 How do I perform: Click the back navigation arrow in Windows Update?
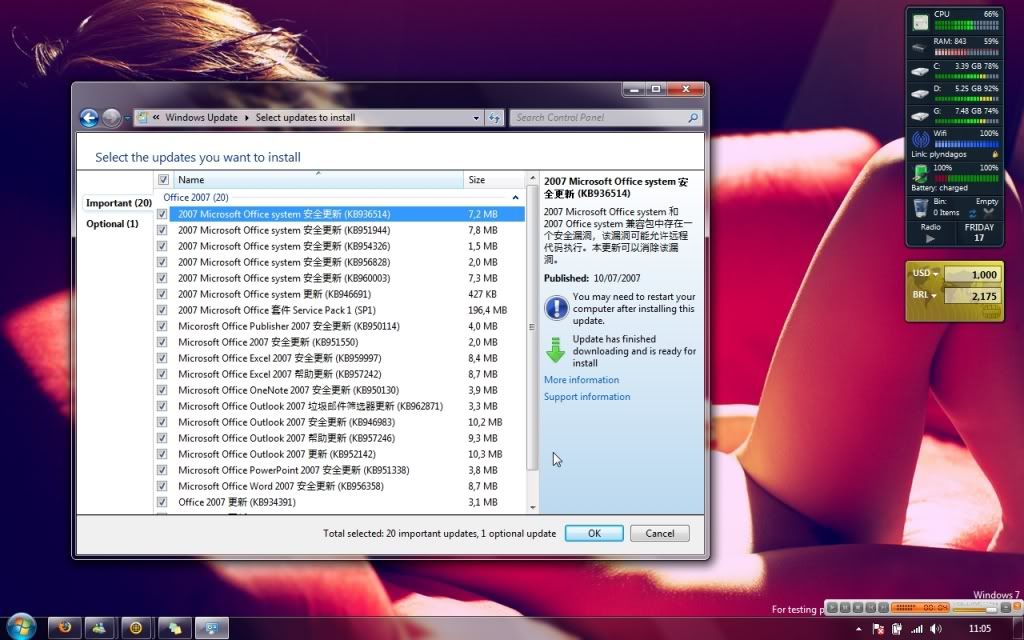89,117
